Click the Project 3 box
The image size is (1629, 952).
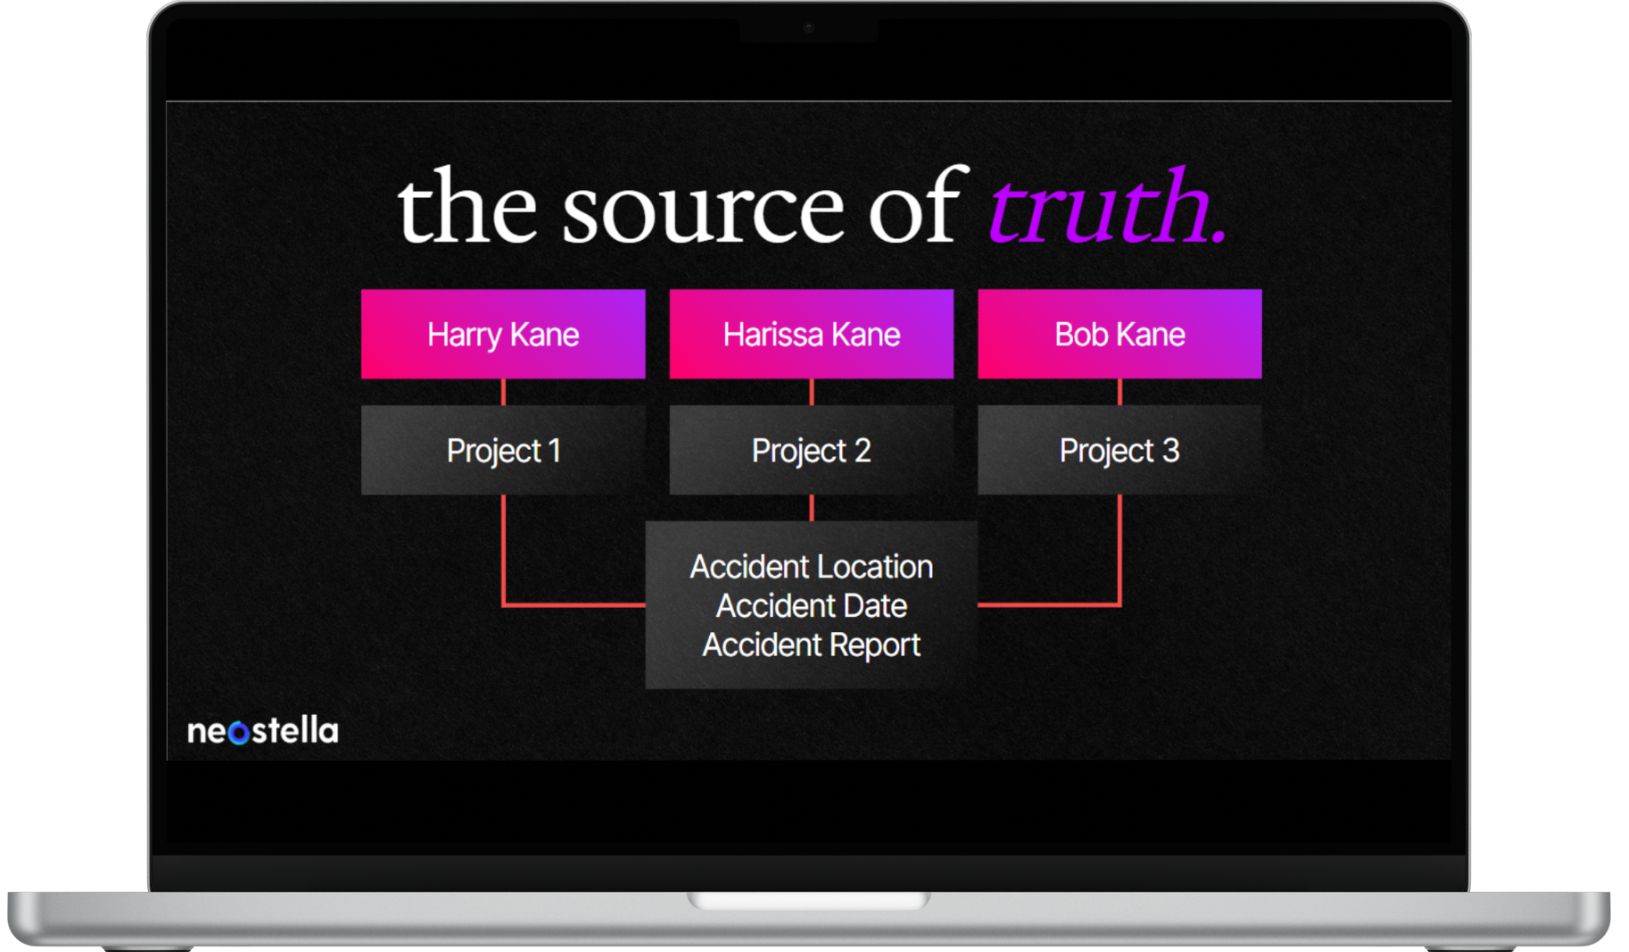coord(1119,450)
